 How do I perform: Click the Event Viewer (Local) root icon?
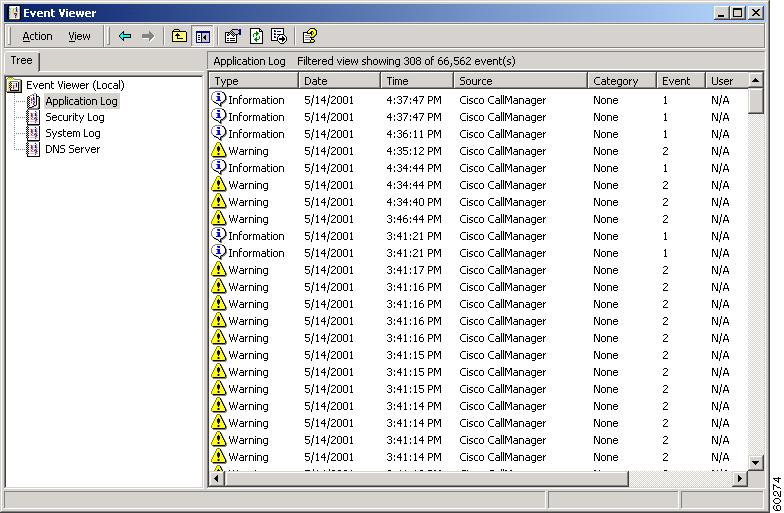(14, 86)
